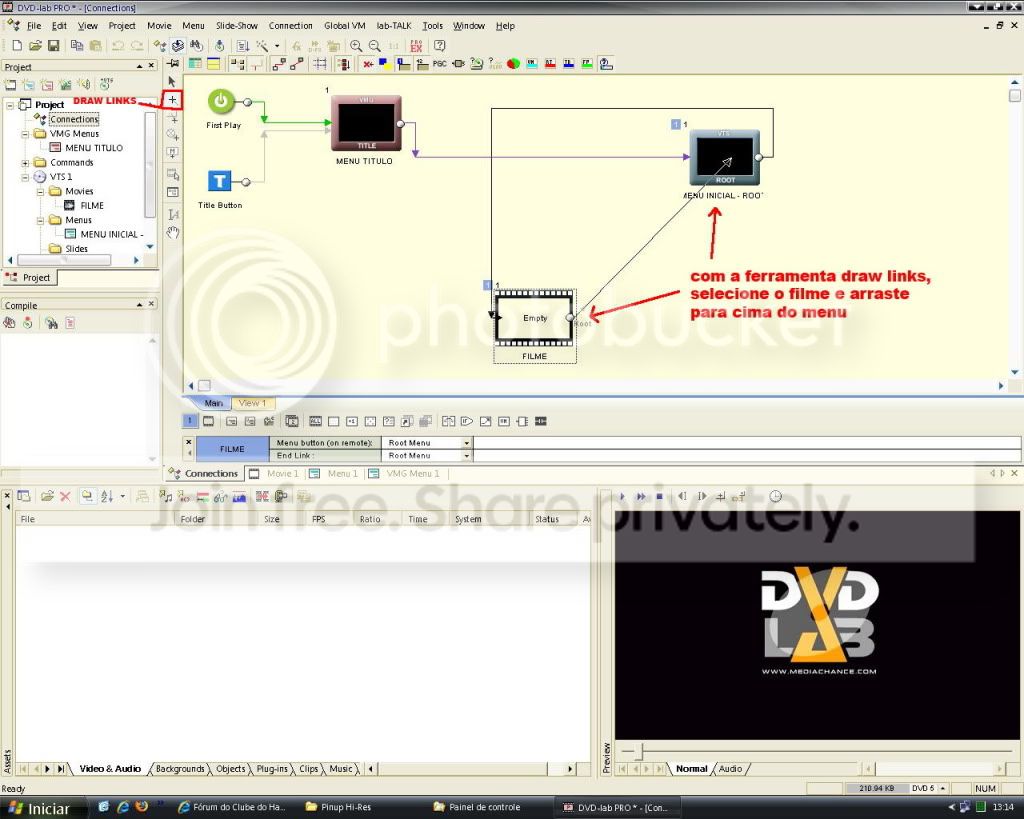Select the hand pan tool
Screen dimensions: 1024x819
pyautogui.click(x=171, y=232)
